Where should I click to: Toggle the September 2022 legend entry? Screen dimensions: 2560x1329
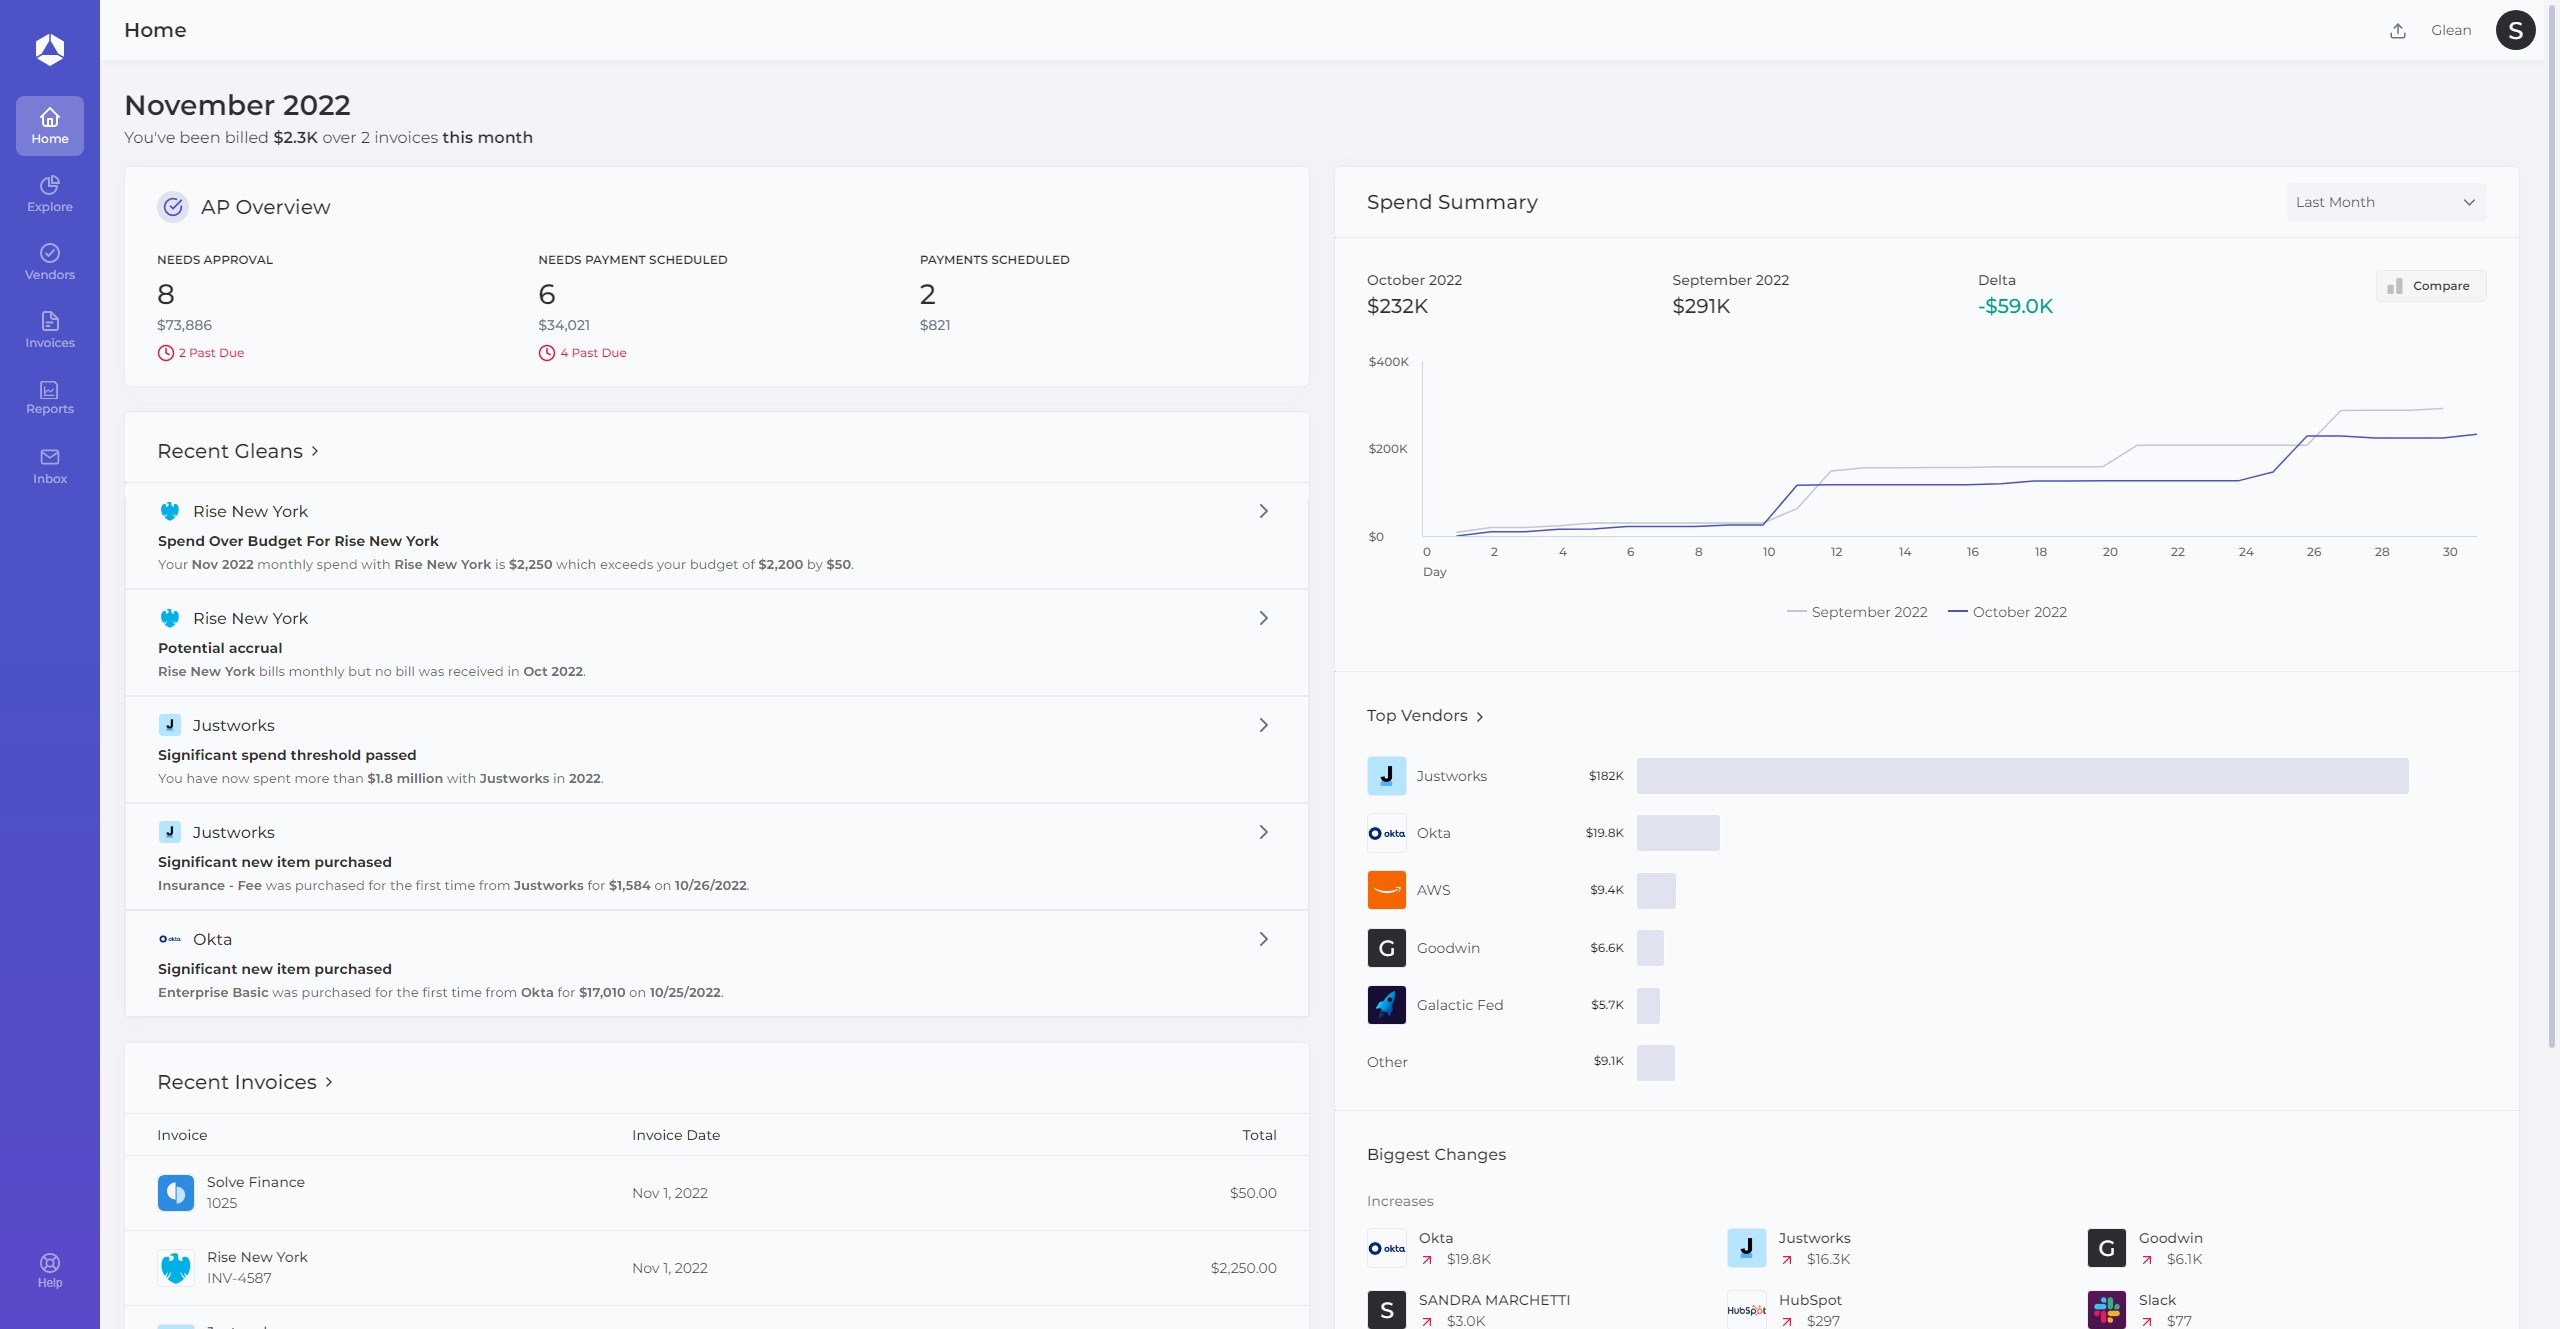coord(1857,612)
